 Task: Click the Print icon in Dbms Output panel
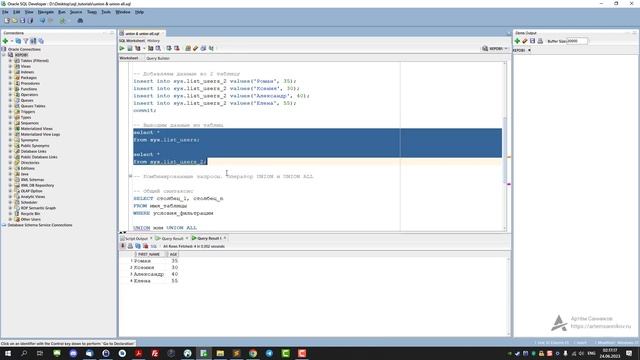click(x=540, y=41)
